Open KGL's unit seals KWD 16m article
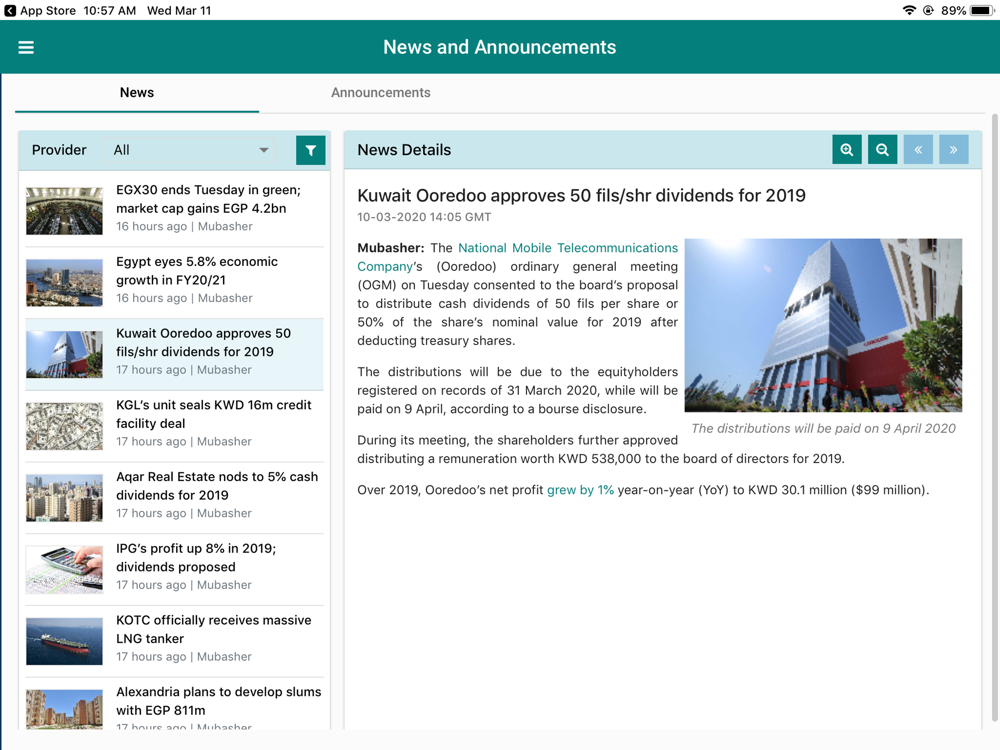 (x=174, y=426)
